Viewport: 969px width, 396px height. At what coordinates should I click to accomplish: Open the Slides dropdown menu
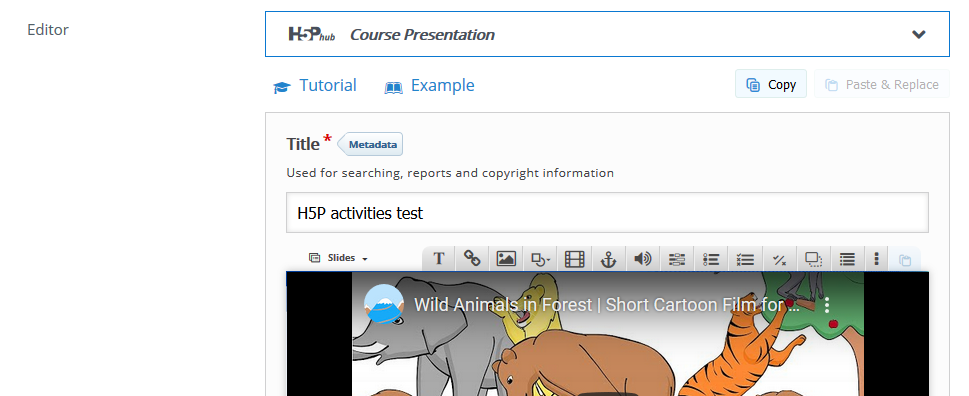point(338,258)
